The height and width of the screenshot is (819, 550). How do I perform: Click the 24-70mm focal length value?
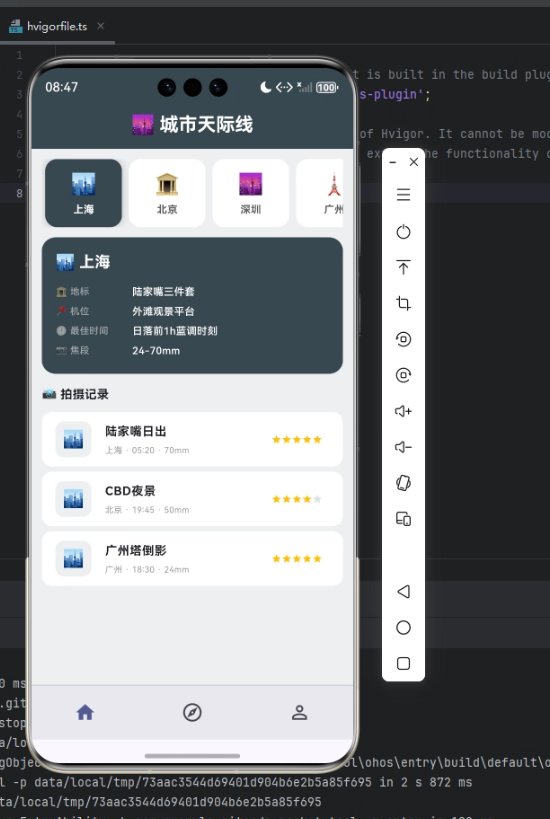click(x=156, y=351)
